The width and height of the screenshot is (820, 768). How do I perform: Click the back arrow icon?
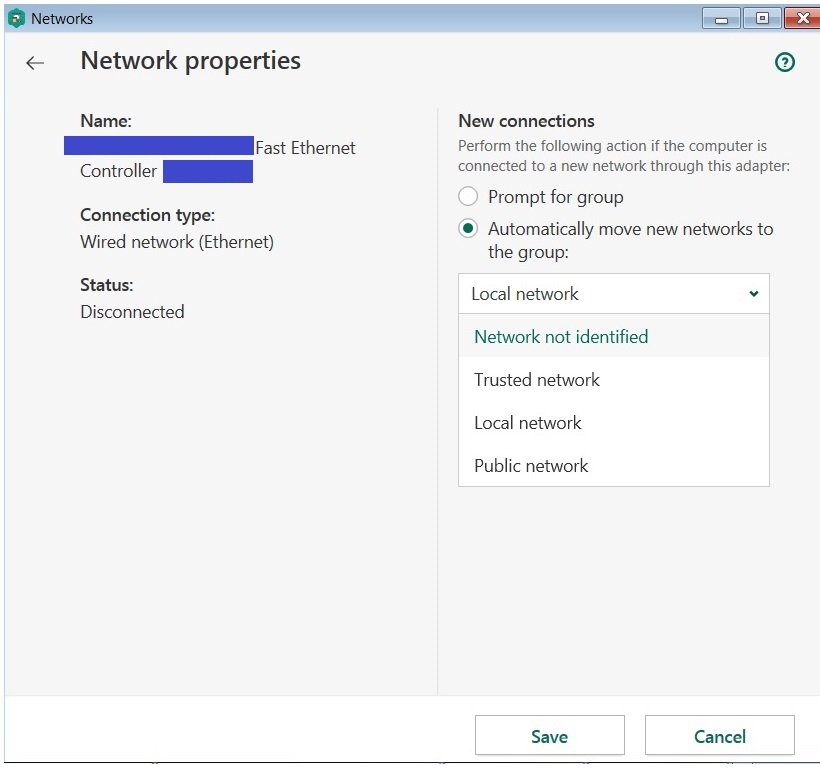pos(35,63)
